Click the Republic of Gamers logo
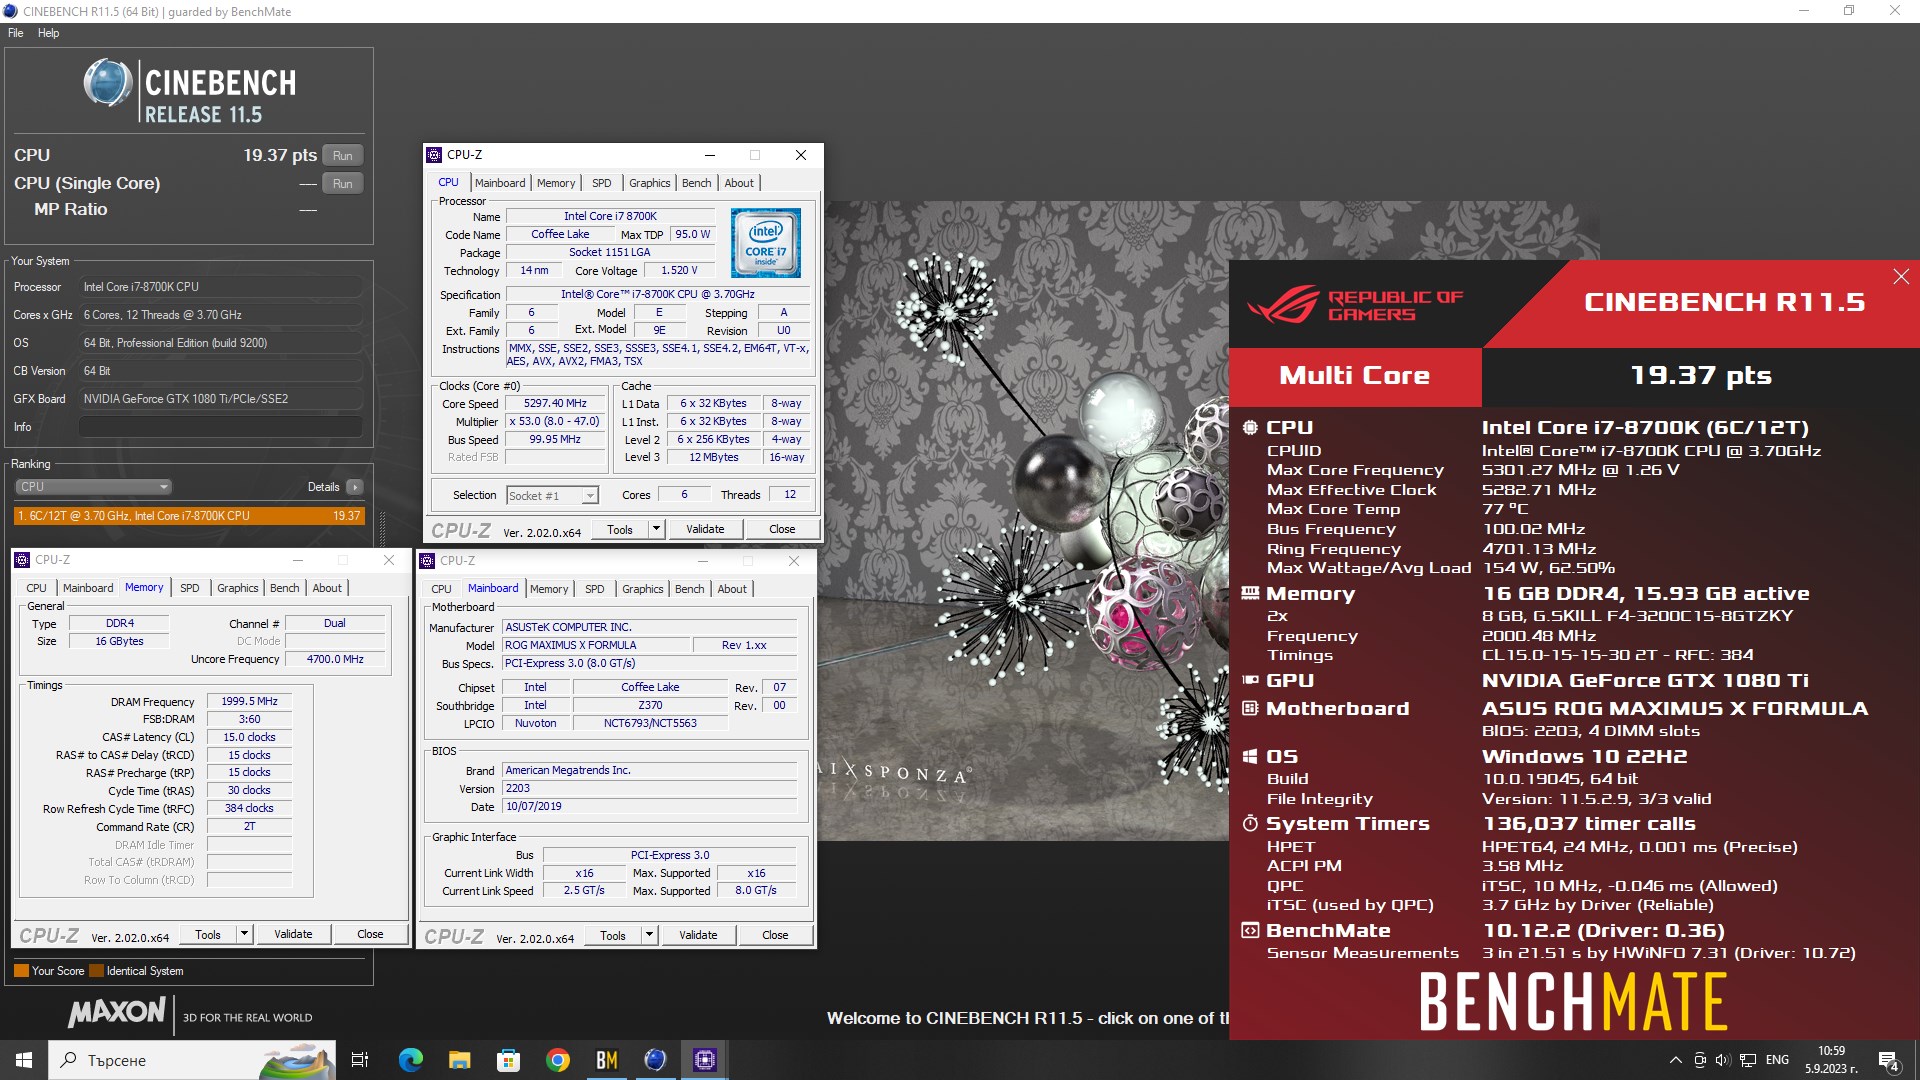 click(x=1357, y=305)
